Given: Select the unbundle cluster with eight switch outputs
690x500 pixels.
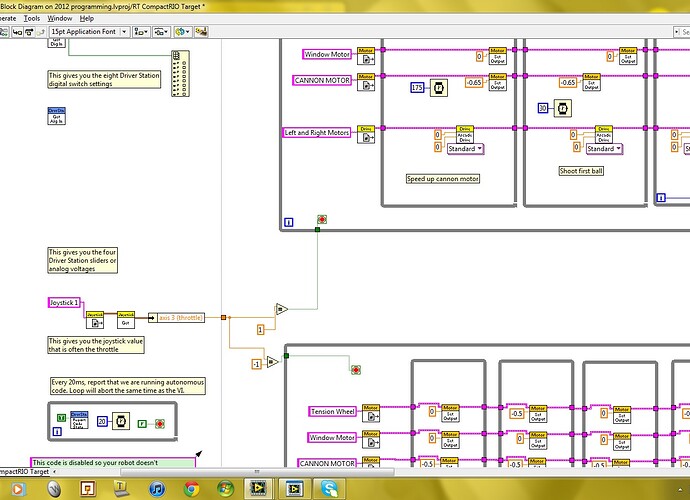Looking at the screenshot, I should (x=180, y=74).
